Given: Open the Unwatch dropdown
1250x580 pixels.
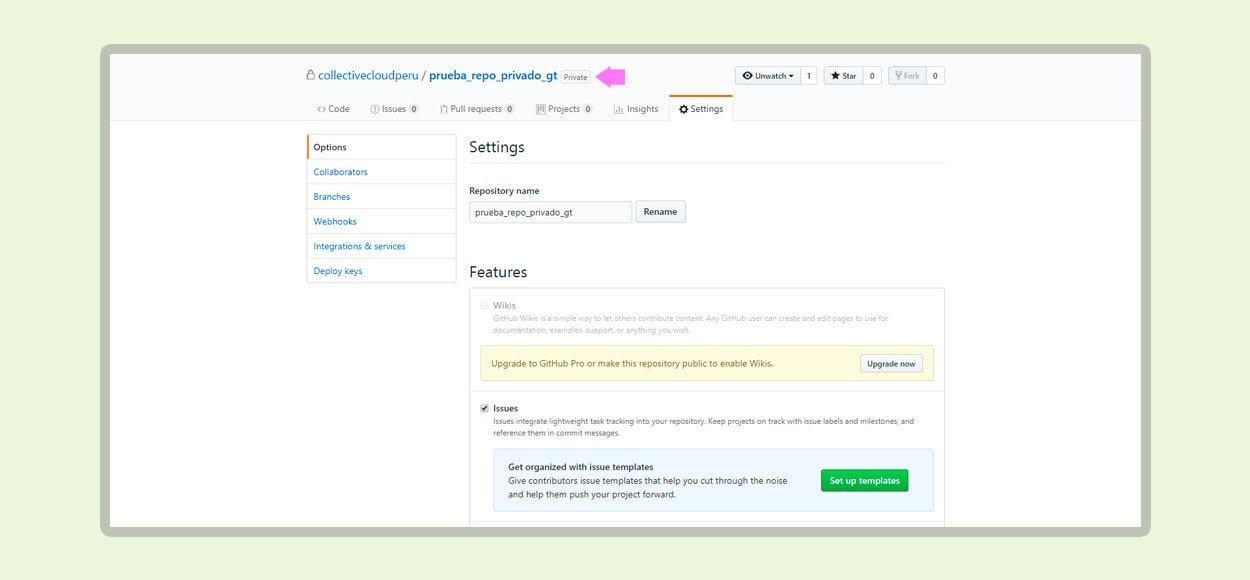Looking at the screenshot, I should [768, 76].
